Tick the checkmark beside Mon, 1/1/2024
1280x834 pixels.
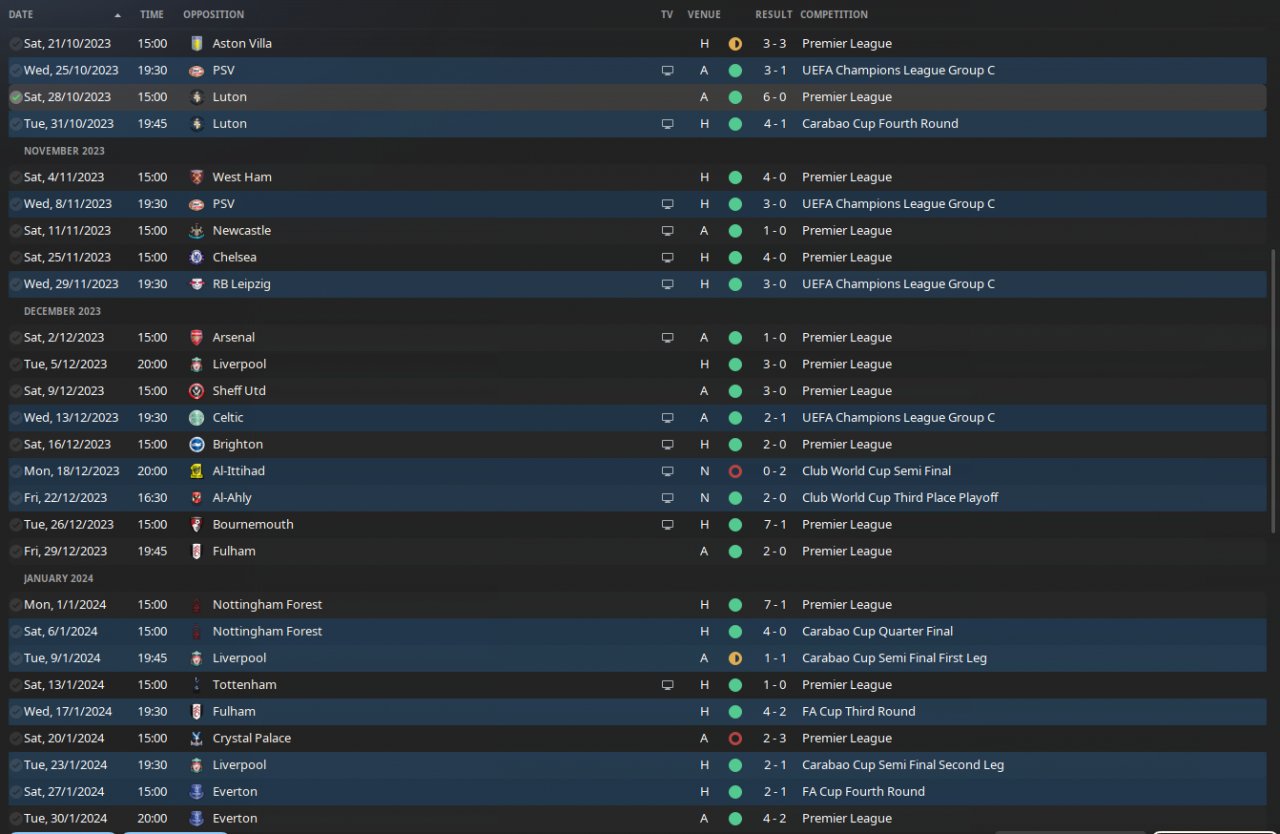click(x=15, y=605)
